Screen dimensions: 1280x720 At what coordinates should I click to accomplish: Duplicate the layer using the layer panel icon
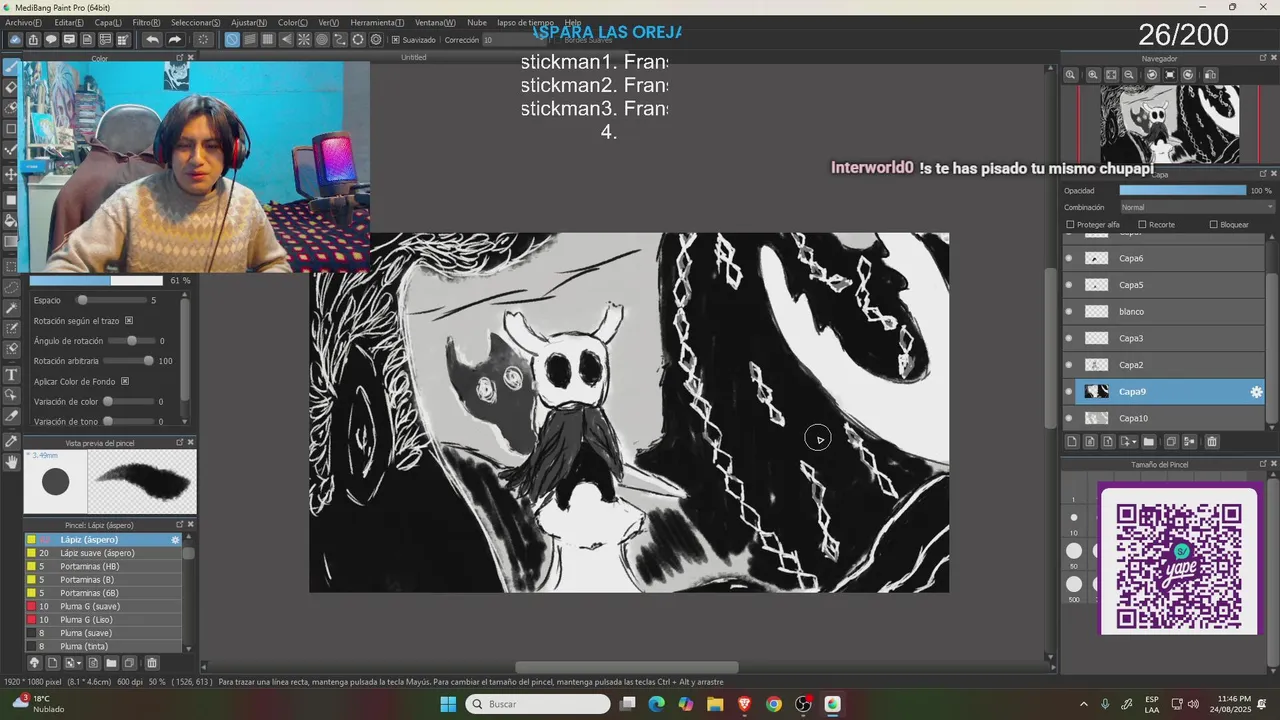[1171, 441]
